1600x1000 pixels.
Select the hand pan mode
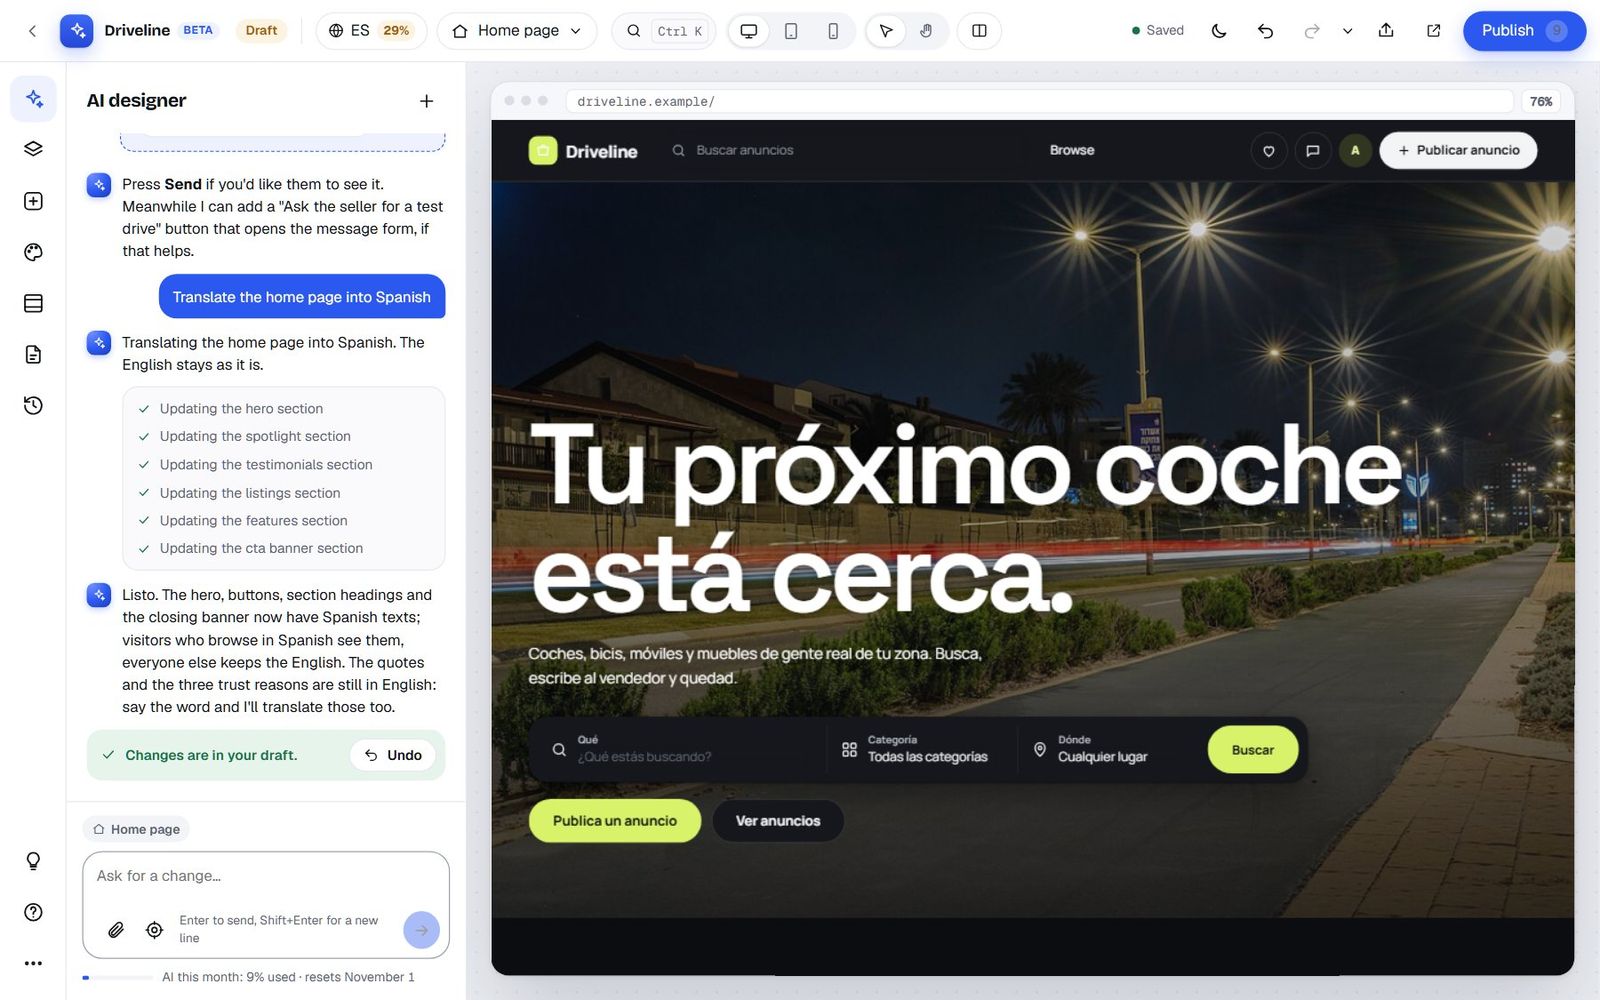pyautogui.click(x=927, y=31)
